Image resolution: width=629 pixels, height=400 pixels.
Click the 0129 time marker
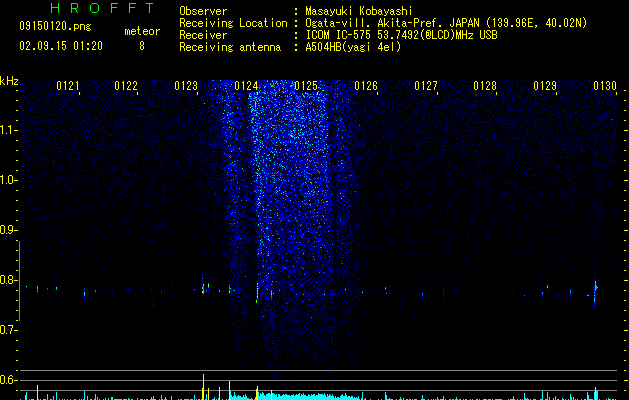[545, 86]
